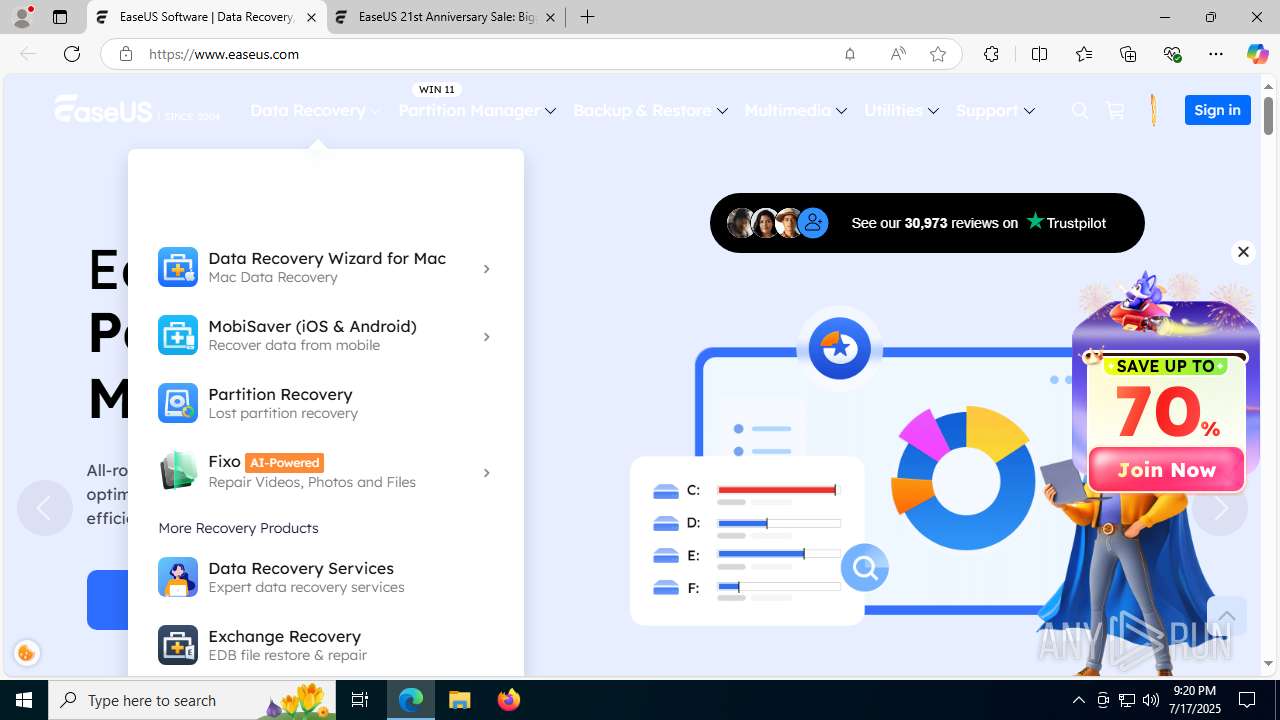1280x720 pixels.
Task: Click the back-to-top arrow icon
Action: pos(1226,616)
